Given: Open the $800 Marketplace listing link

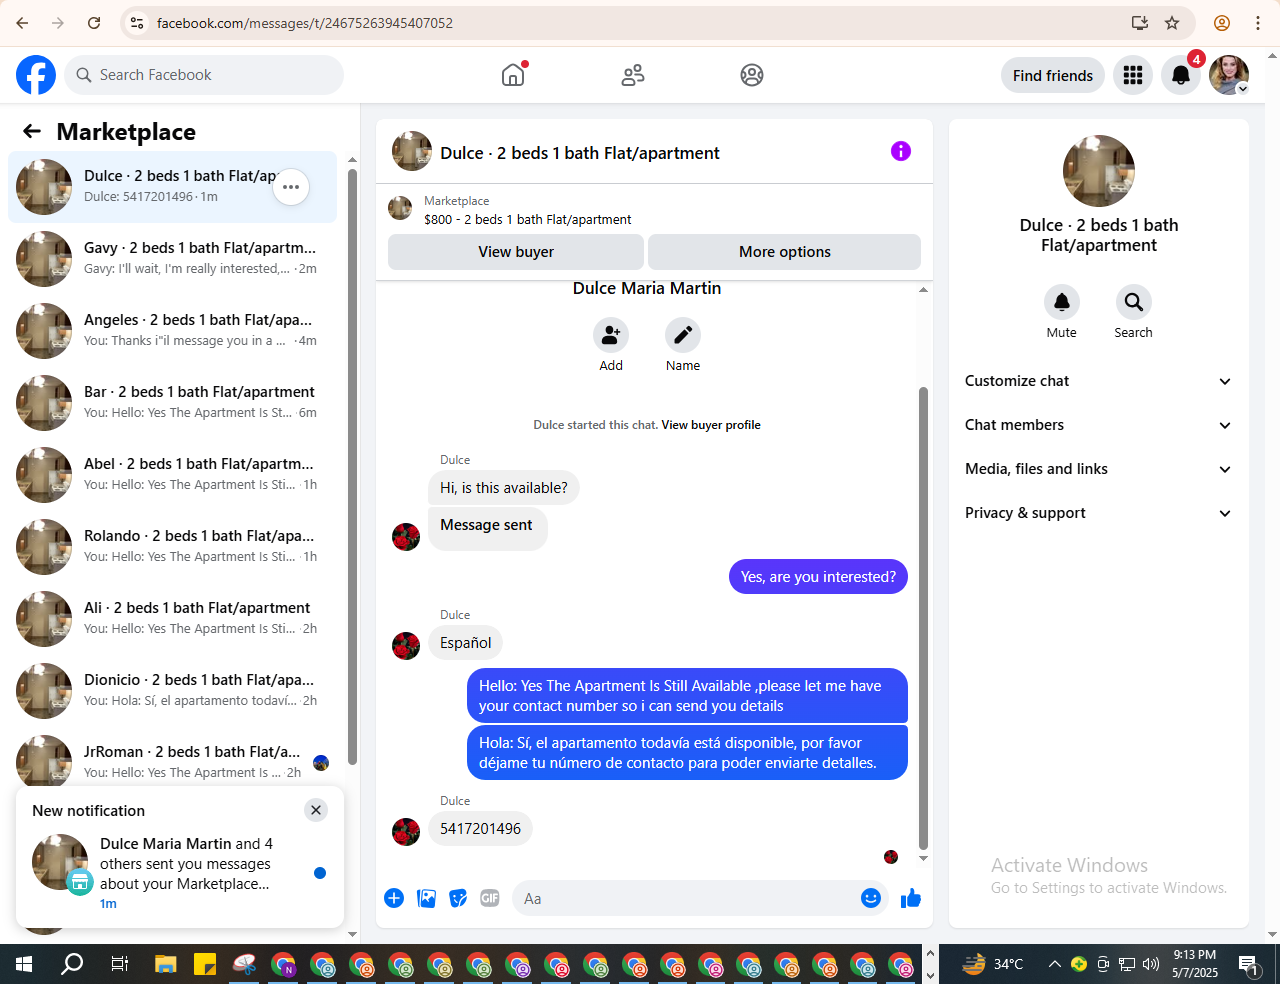Looking at the screenshot, I should click(527, 219).
